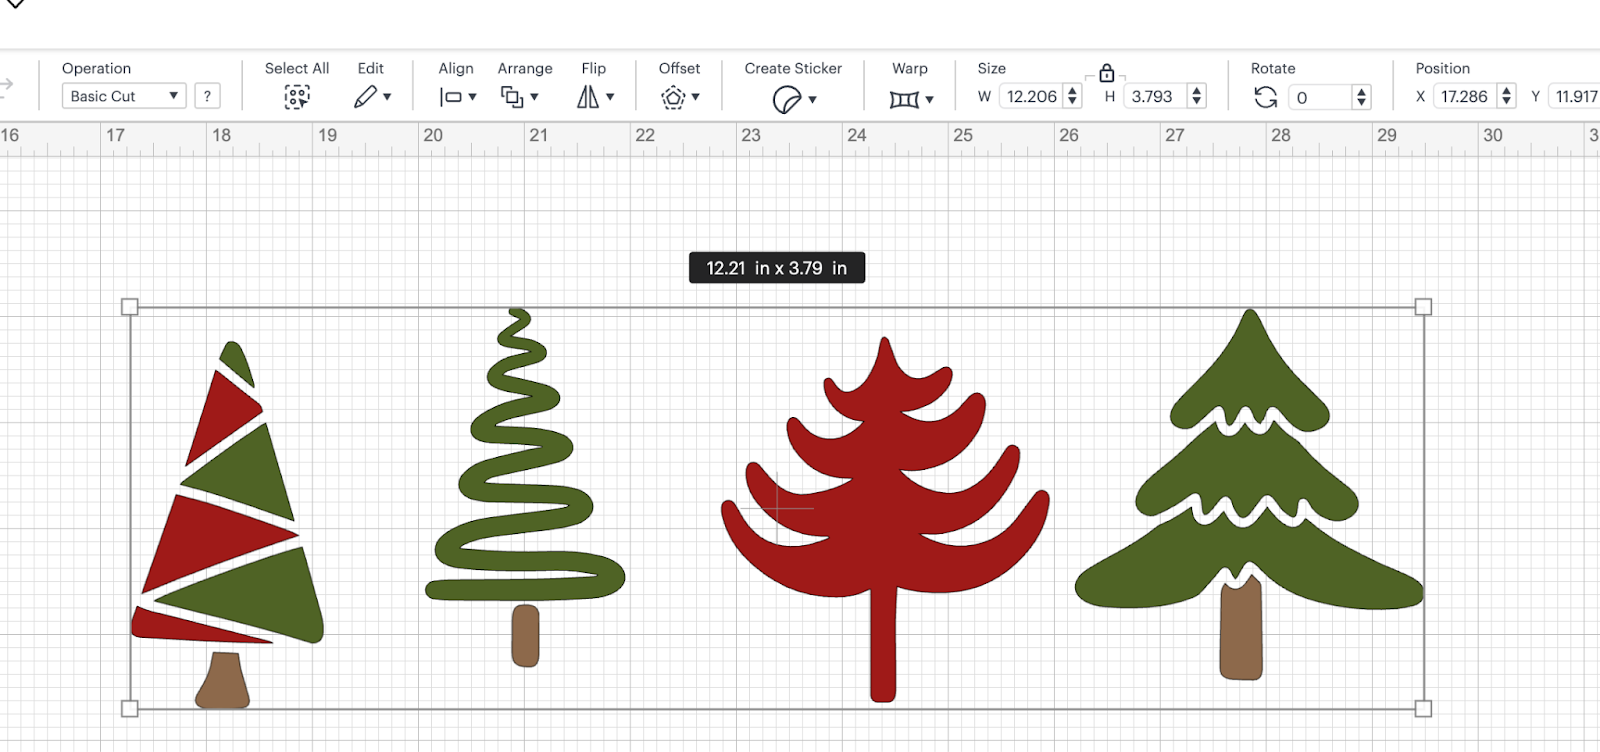Click the Width value field 12.206
1600x752 pixels.
[x=1031, y=96]
